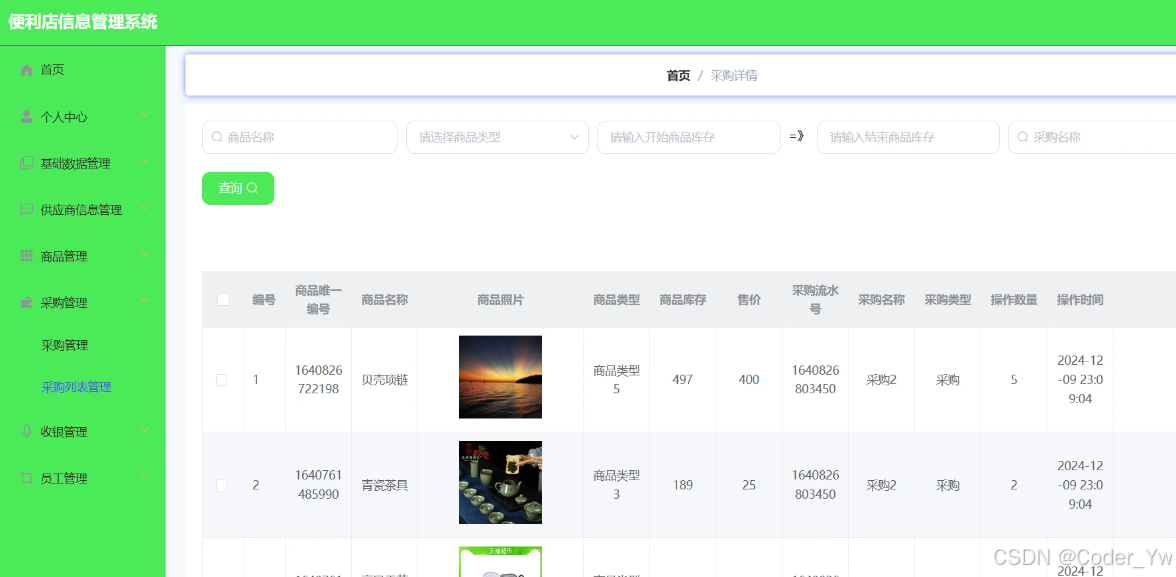The height and width of the screenshot is (577, 1176).
Task: Click the 便利店信息管理系统 title
Action: (x=82, y=22)
